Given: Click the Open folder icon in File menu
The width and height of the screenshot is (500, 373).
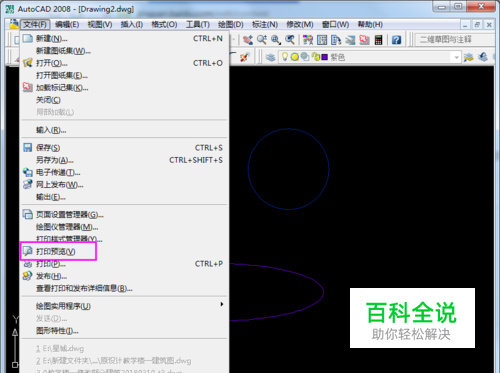Looking at the screenshot, I should tap(27, 63).
